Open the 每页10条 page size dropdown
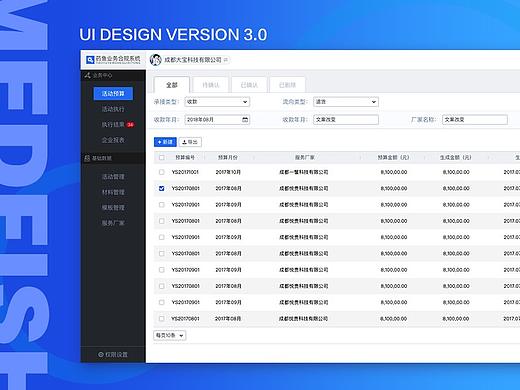520x390 pixels. coord(170,335)
